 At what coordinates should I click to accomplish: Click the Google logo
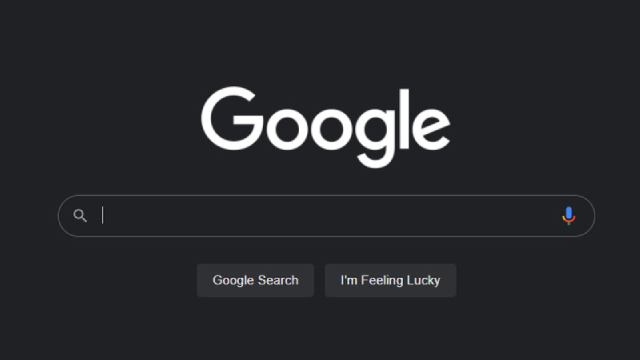326,127
